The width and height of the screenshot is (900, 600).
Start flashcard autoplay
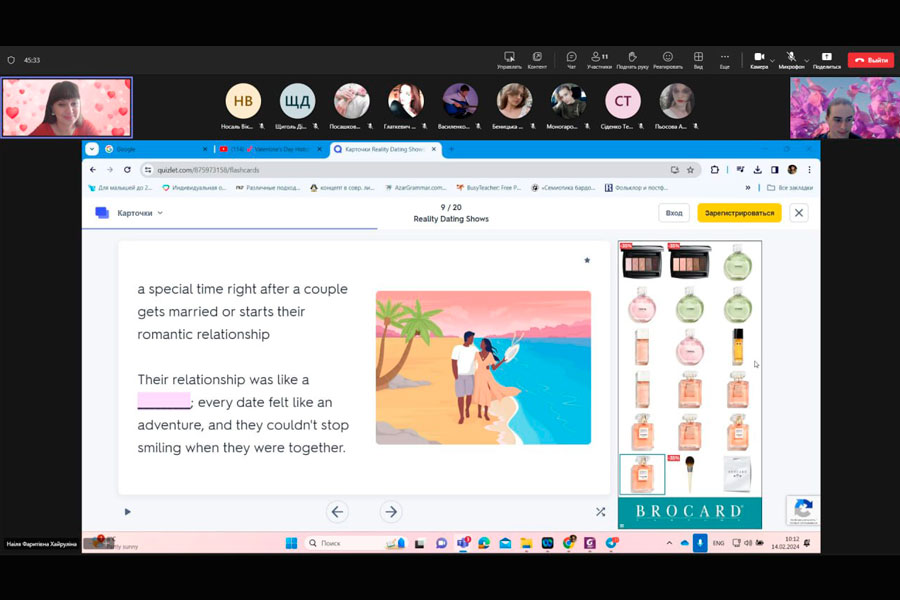click(x=127, y=512)
